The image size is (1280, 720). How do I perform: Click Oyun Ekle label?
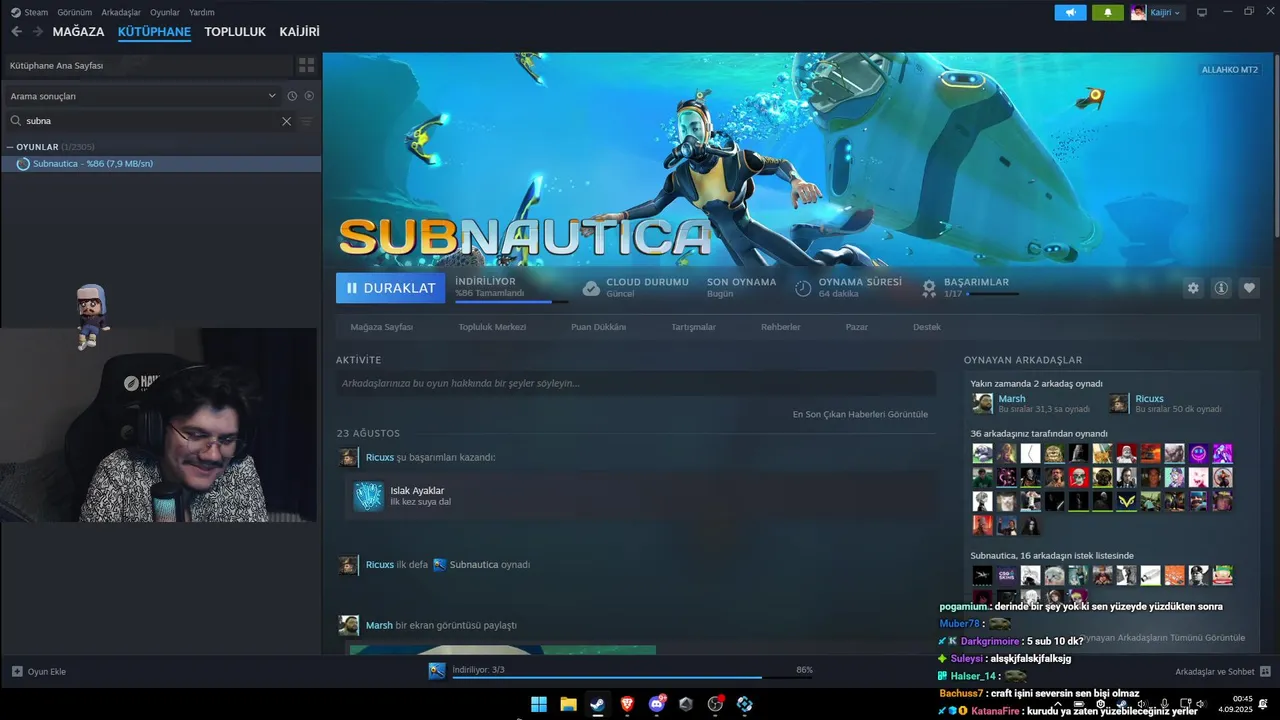47,672
